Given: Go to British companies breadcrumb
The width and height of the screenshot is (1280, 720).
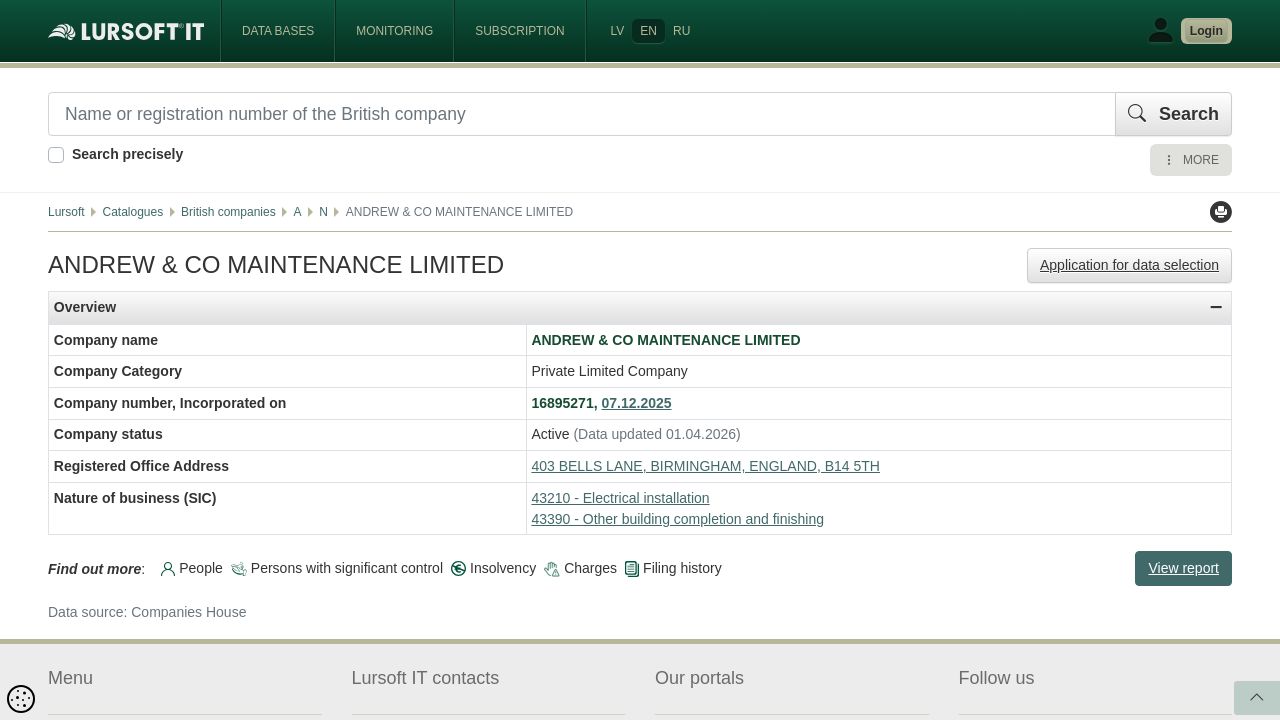Looking at the screenshot, I should point(228,212).
